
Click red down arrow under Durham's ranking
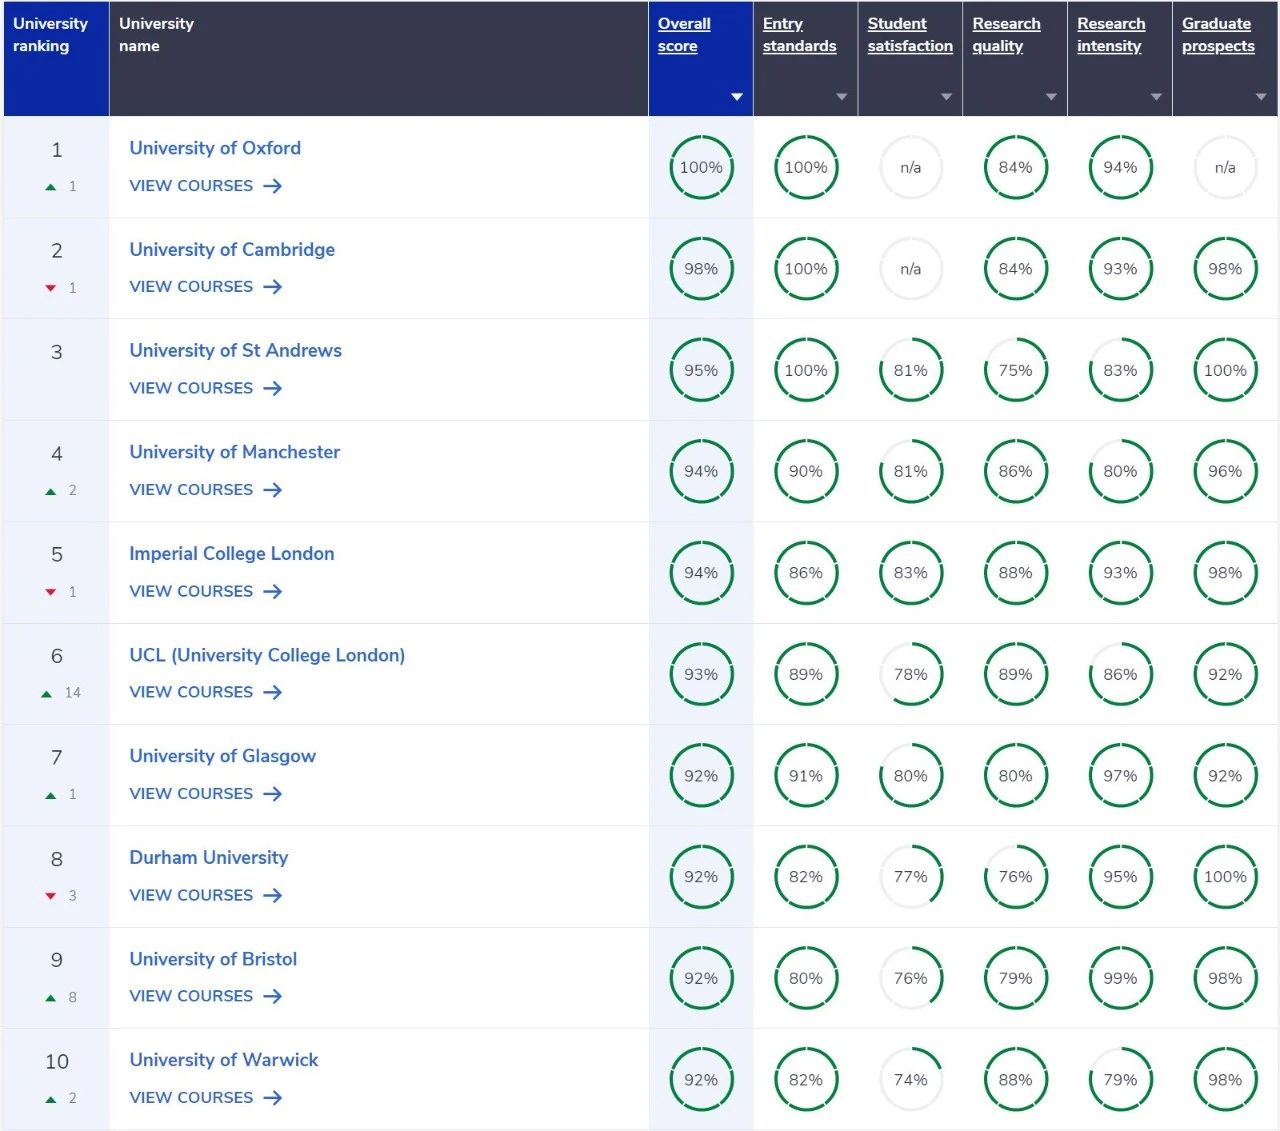[51, 896]
